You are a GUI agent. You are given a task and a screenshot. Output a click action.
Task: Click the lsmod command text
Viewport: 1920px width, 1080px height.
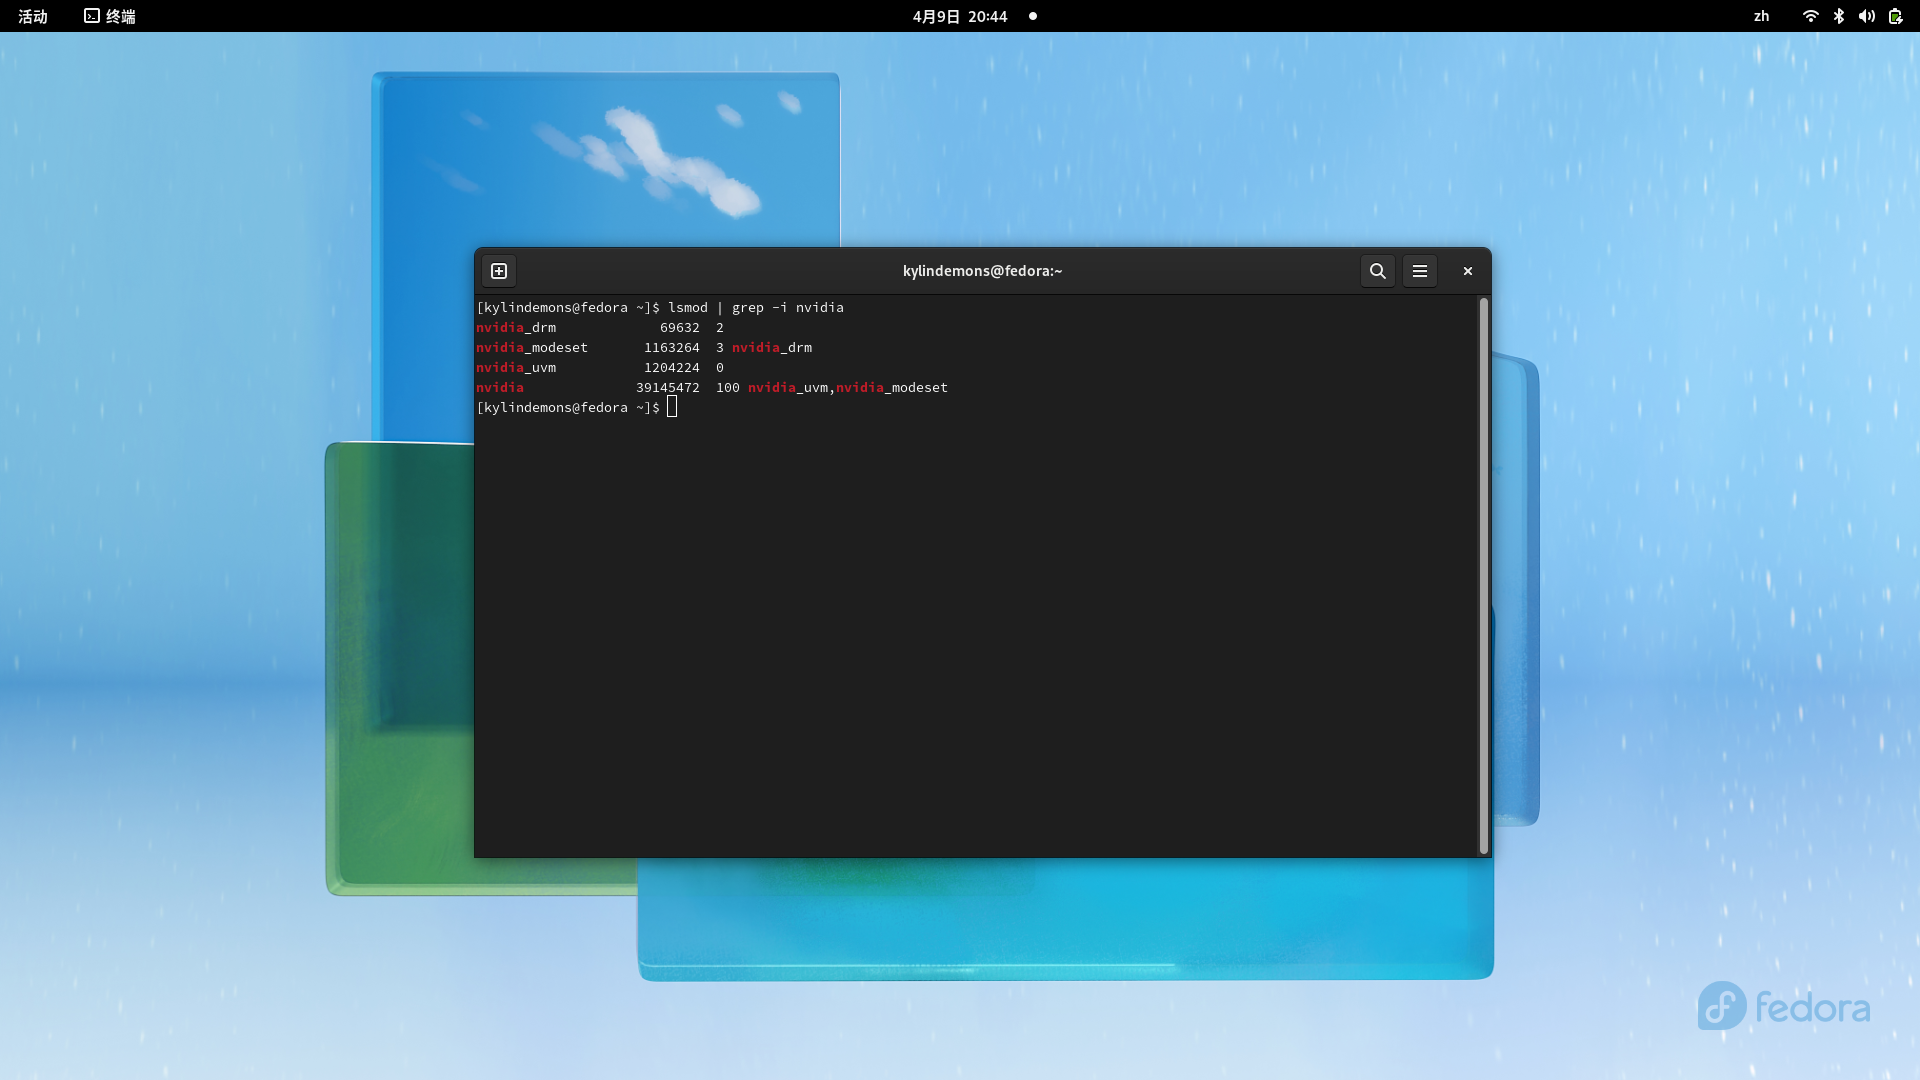pos(687,308)
